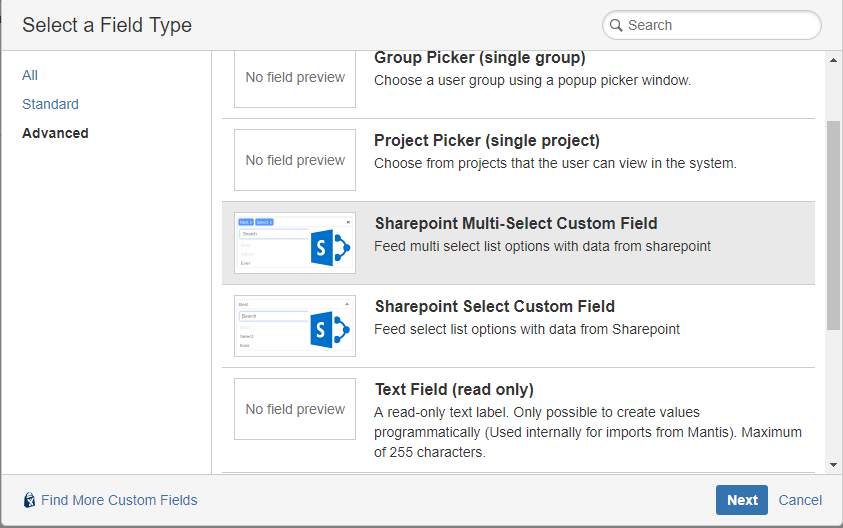Choose Text Field (read only) type

point(454,390)
